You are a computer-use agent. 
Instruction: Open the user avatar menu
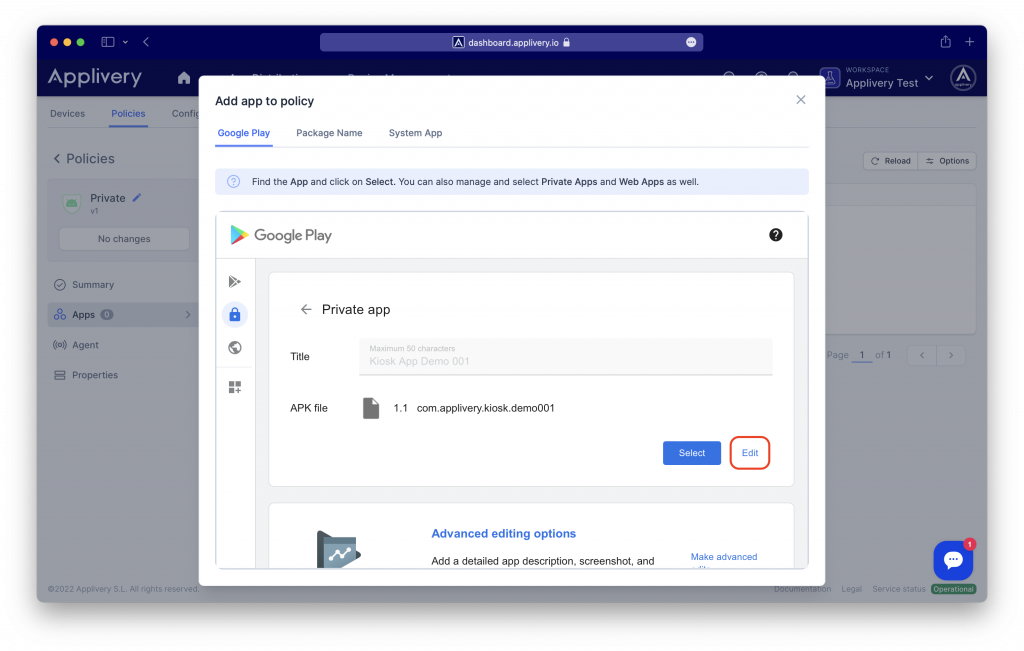[963, 78]
